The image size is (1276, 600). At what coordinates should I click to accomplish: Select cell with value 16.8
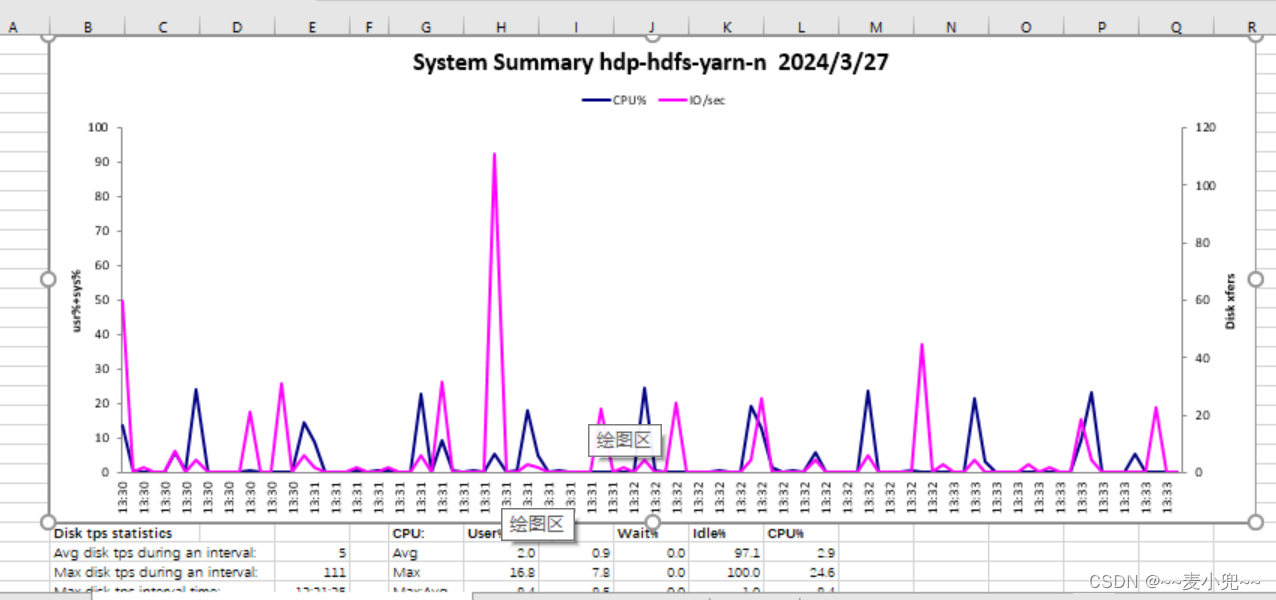tap(501, 573)
